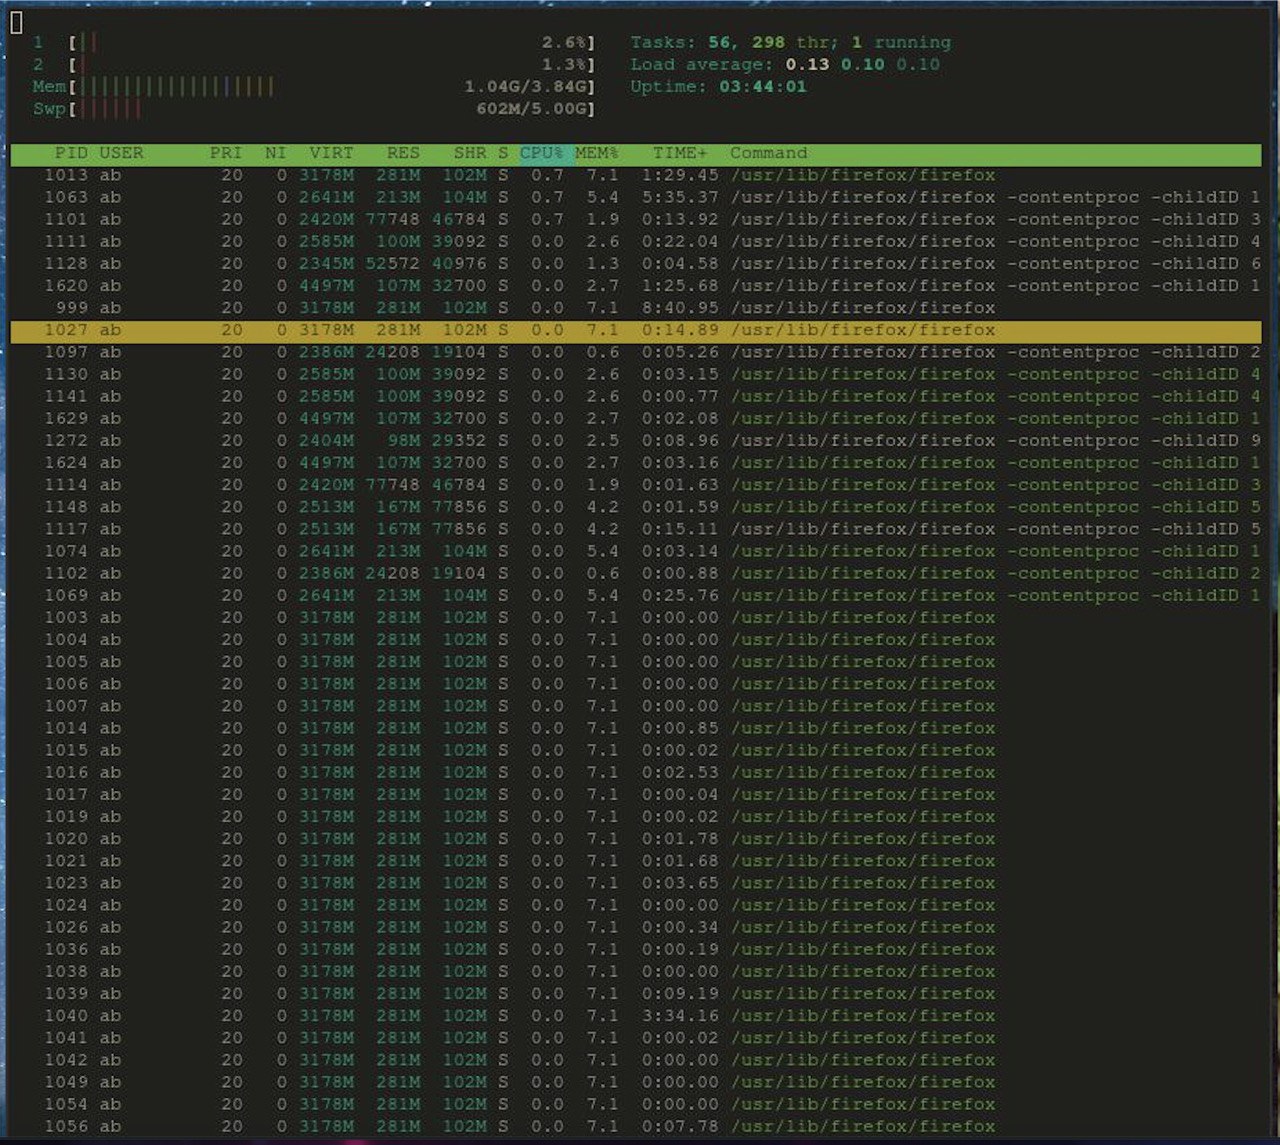Sort by the SHR column header
This screenshot has width=1280, height=1145.
click(x=470, y=153)
